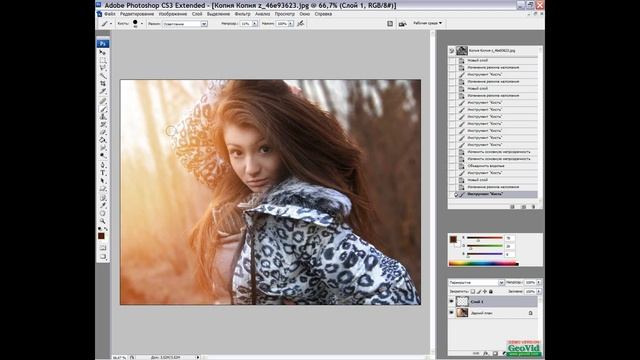Select the Path Selection tool
This screenshot has height=360, width=640.
(x=102, y=181)
